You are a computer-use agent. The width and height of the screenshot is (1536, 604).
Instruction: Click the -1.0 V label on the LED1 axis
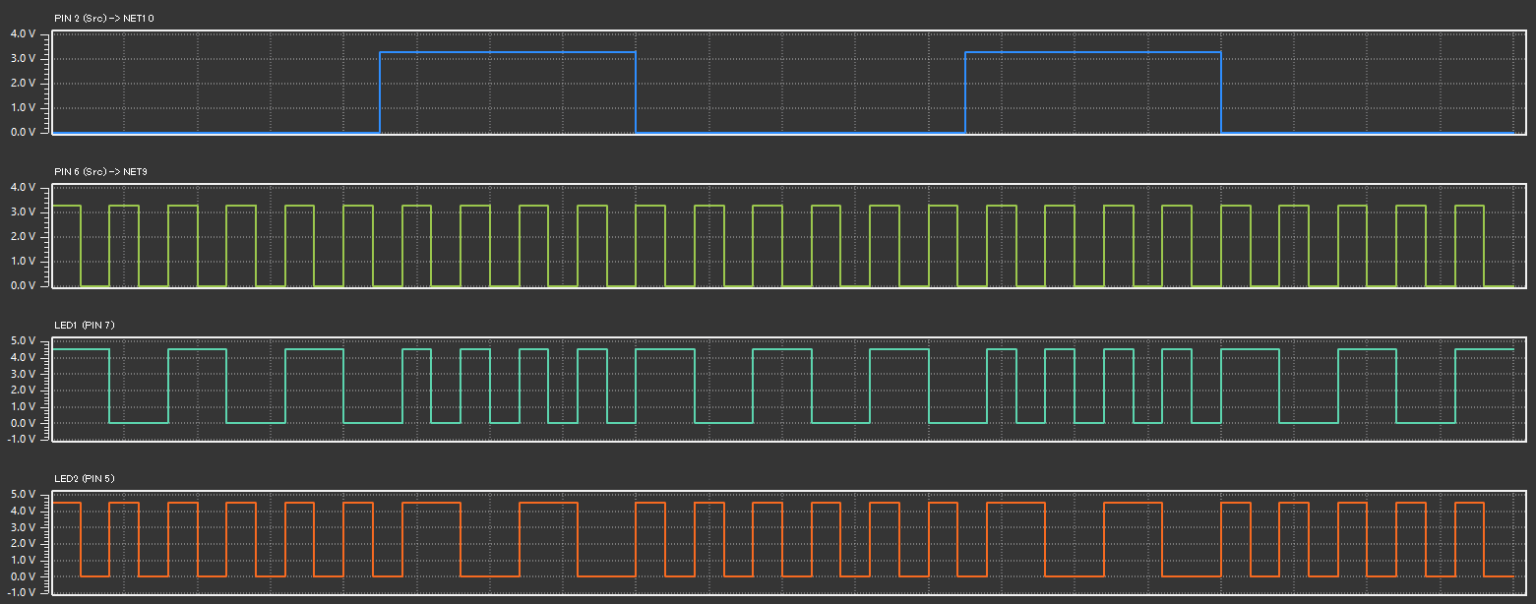tap(23, 439)
